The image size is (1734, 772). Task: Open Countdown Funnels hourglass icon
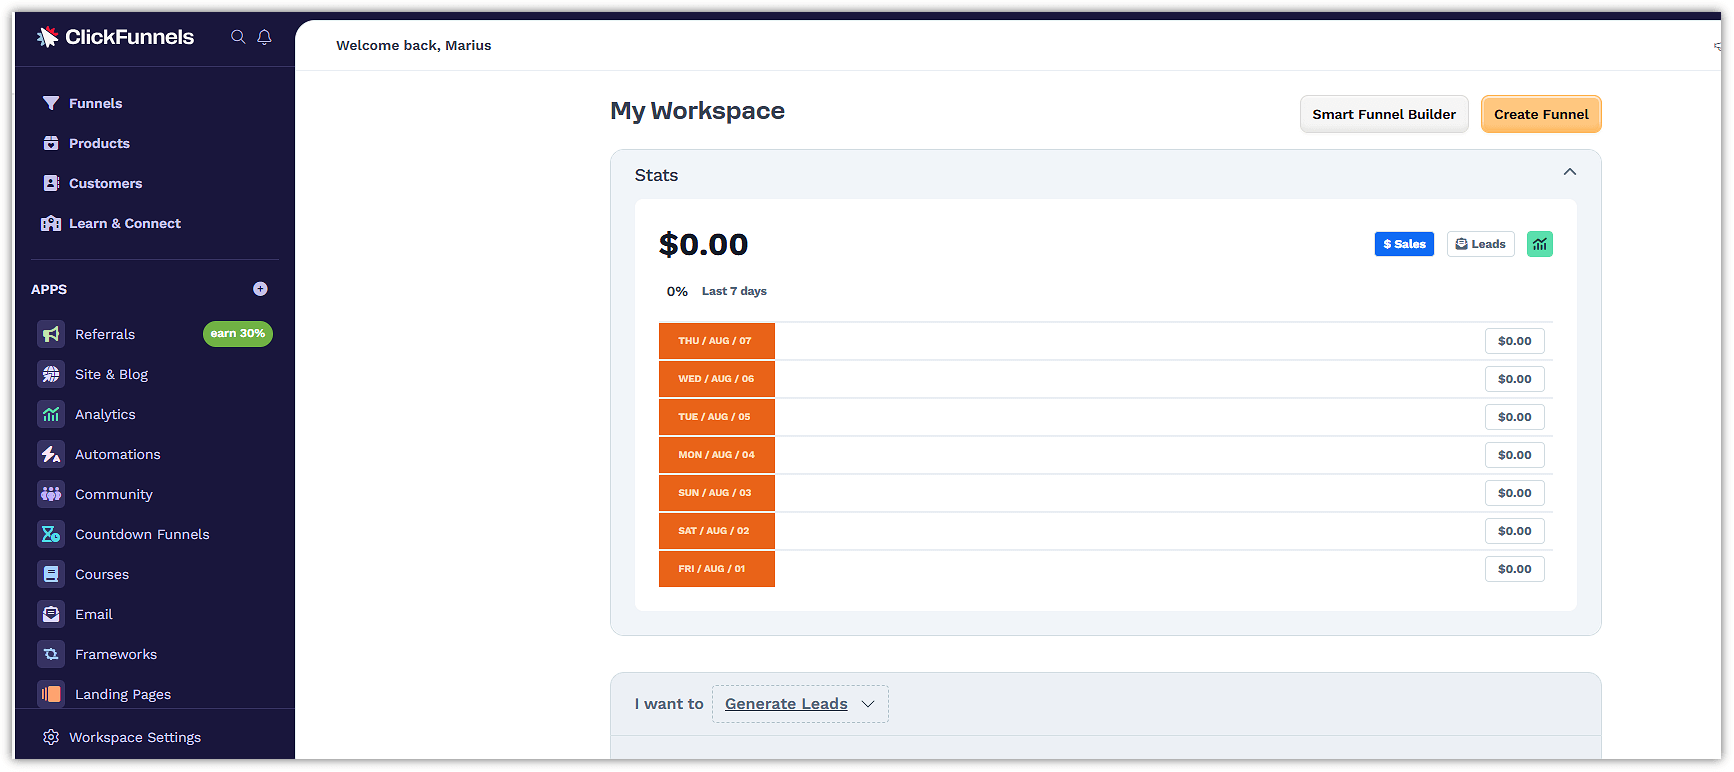[x=51, y=534]
